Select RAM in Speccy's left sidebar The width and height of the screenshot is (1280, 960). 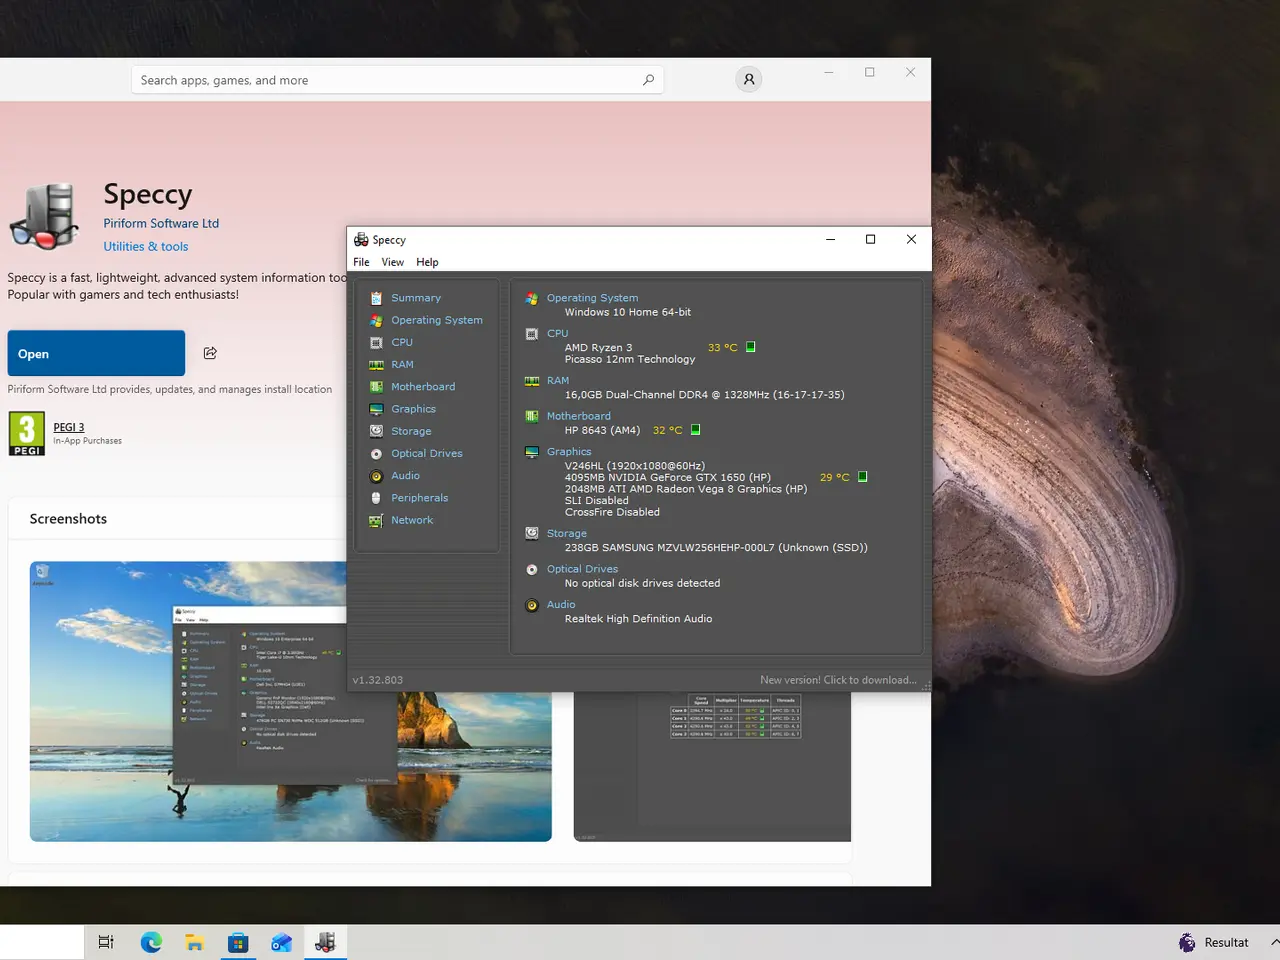402,364
